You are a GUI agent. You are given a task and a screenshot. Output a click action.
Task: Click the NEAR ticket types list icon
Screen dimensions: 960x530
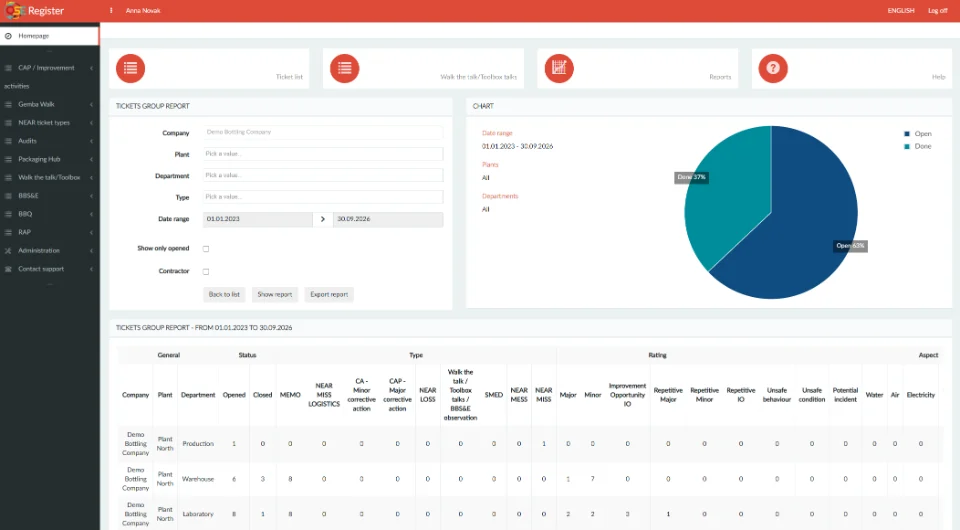point(8,123)
